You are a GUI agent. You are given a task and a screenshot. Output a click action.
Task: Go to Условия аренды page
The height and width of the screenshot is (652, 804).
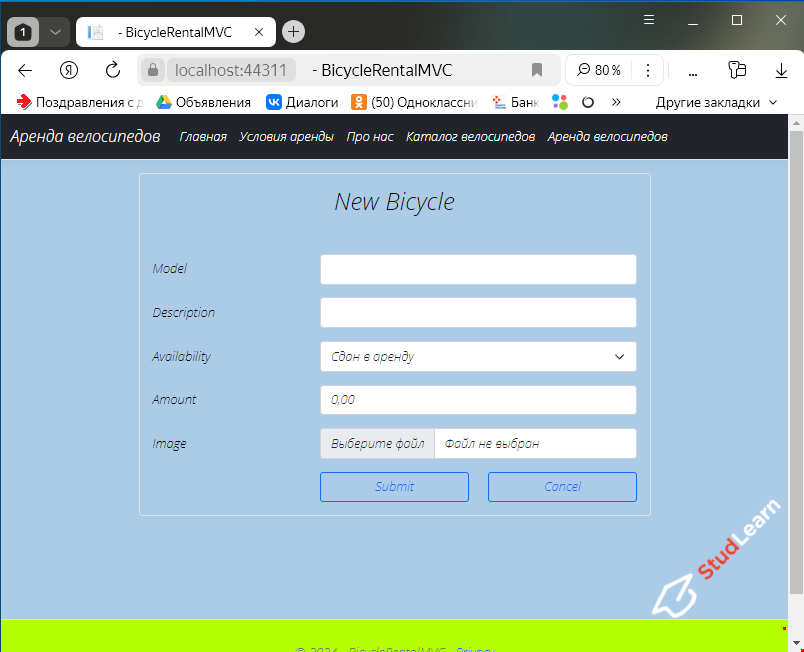(x=287, y=137)
